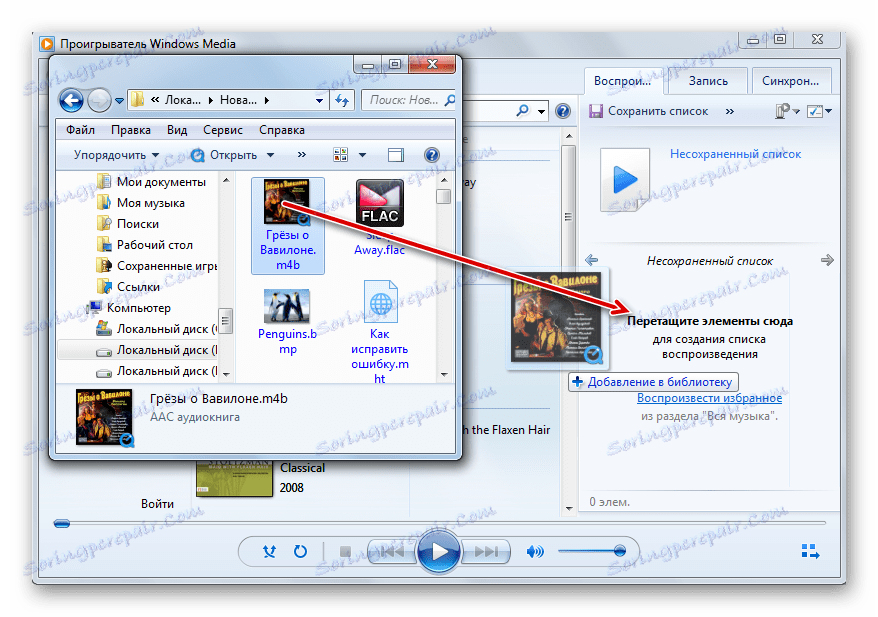Toggle the preview pane icon in Explorer
Viewport: 878px width, 617px height.
[396, 155]
